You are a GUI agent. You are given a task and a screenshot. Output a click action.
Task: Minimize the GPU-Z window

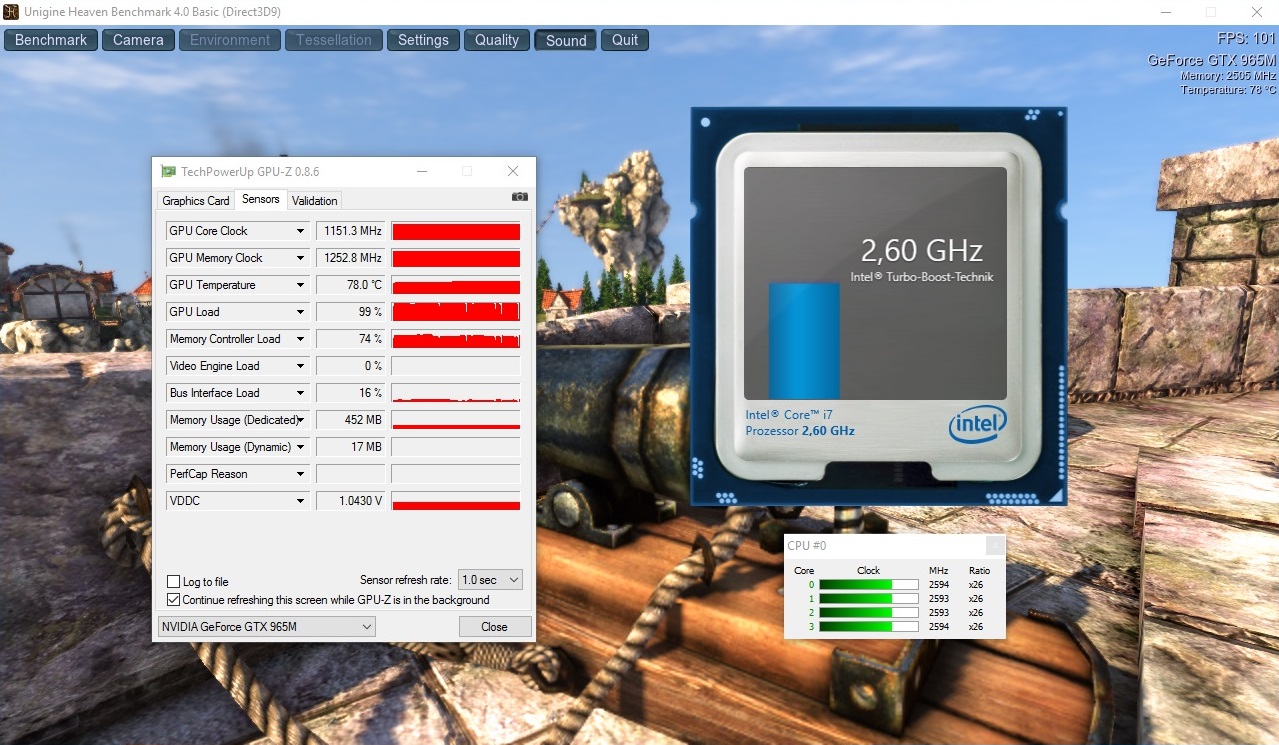[x=420, y=172]
